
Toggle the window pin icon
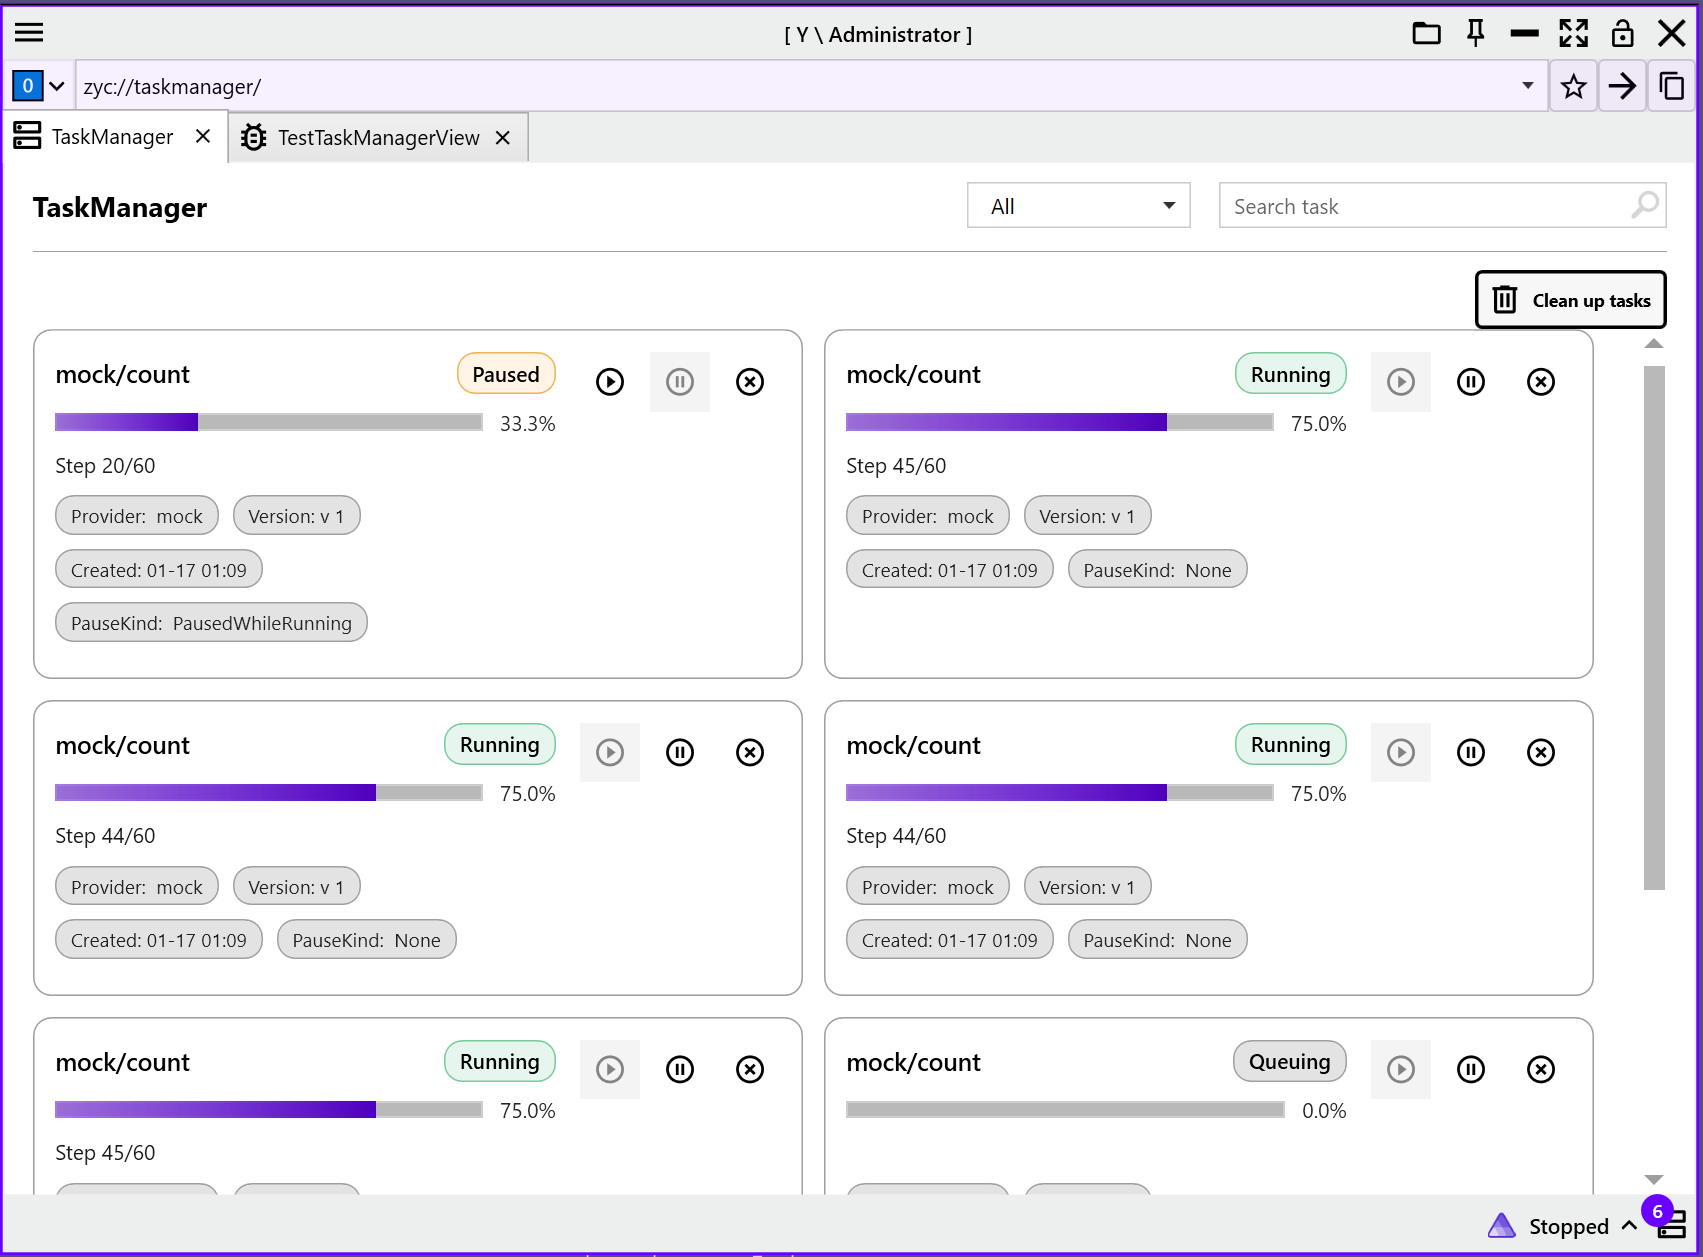coord(1475,32)
